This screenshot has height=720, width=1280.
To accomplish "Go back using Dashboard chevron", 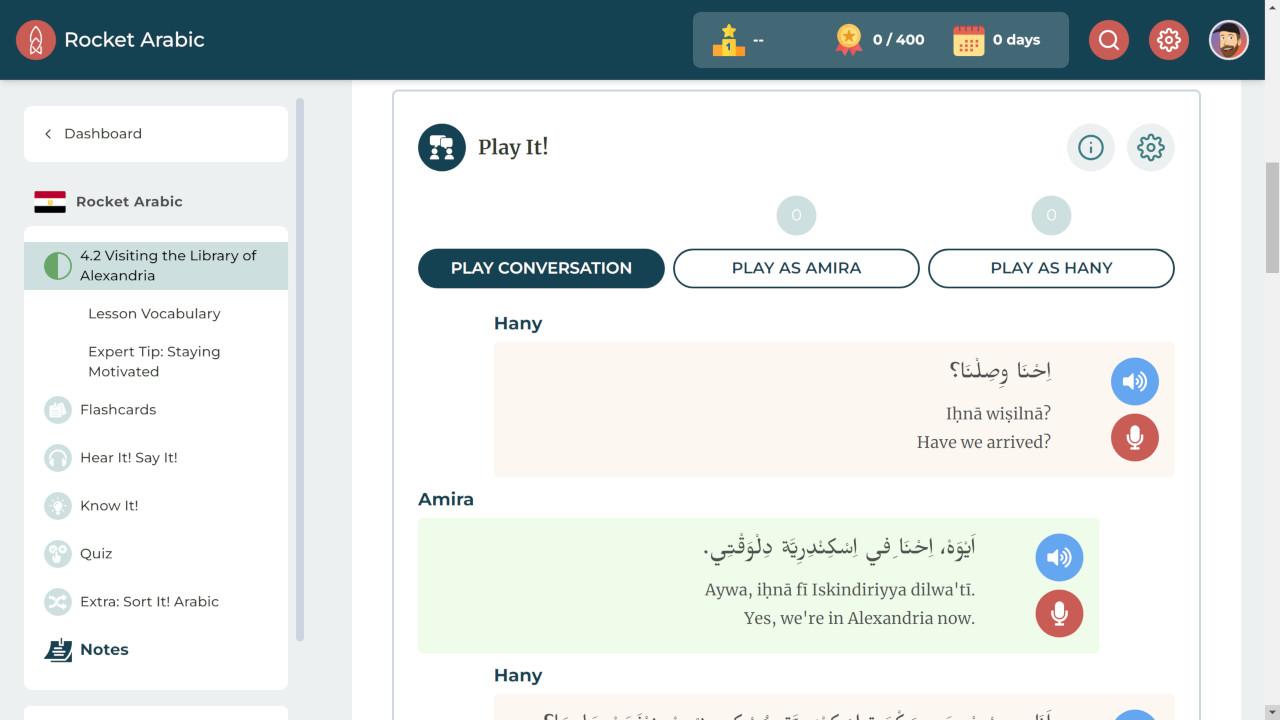I will click(x=48, y=133).
